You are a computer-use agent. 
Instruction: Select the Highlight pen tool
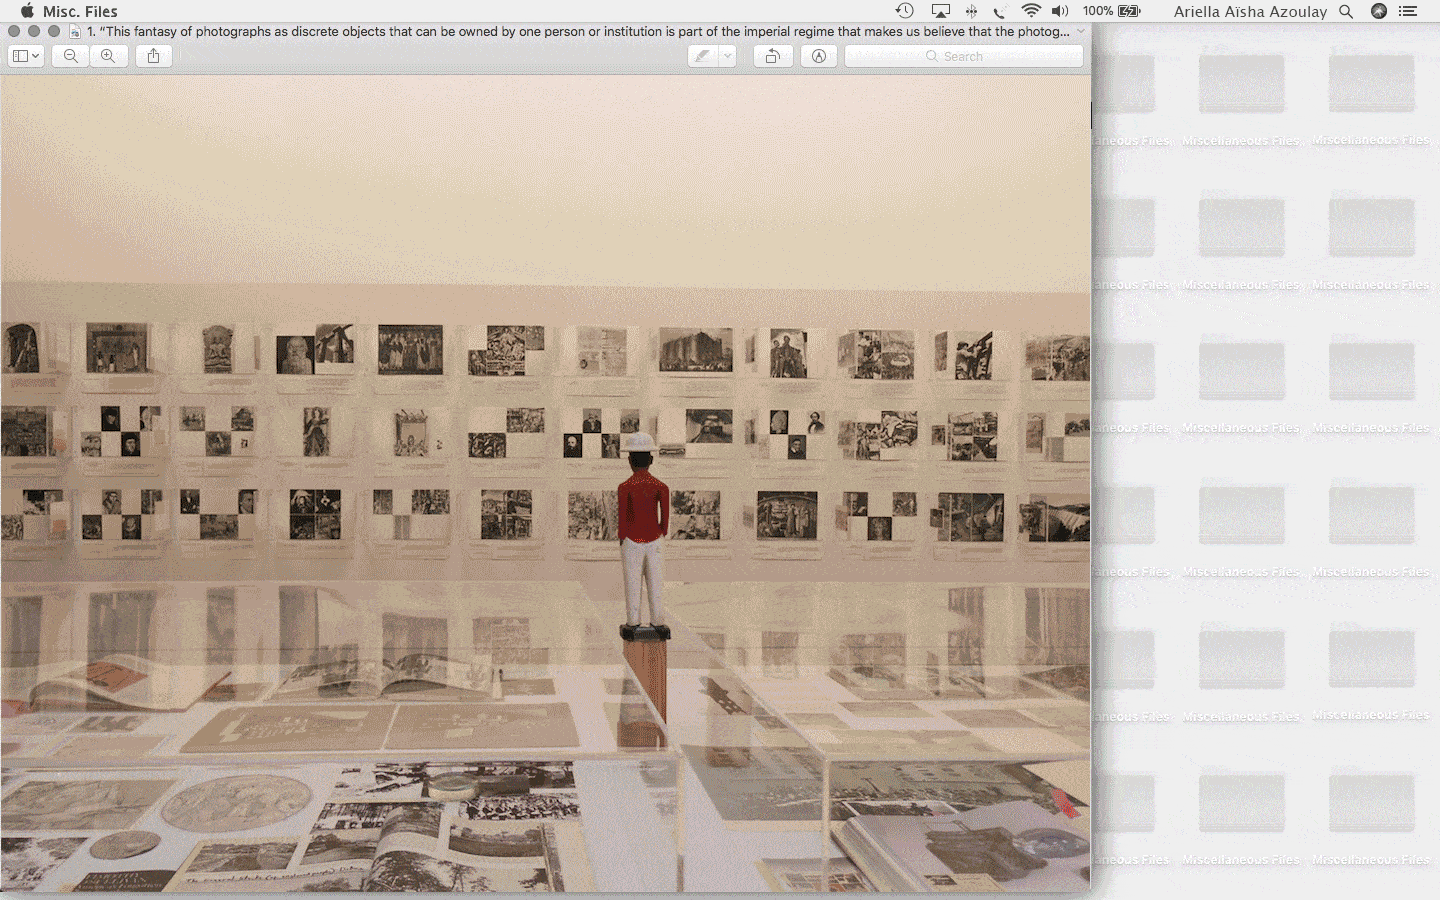pyautogui.click(x=703, y=56)
